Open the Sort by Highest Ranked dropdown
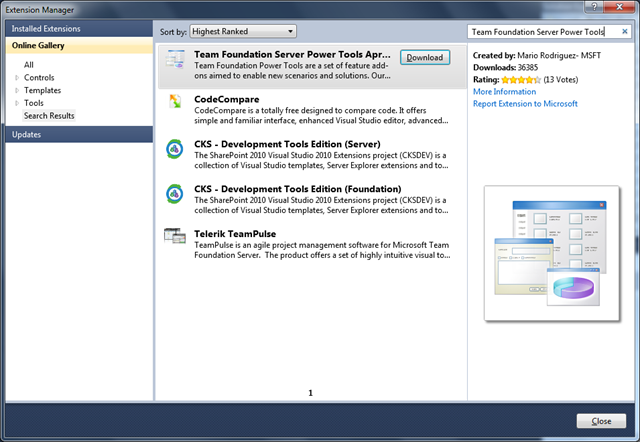This screenshot has height=442, width=640. click(x=242, y=32)
